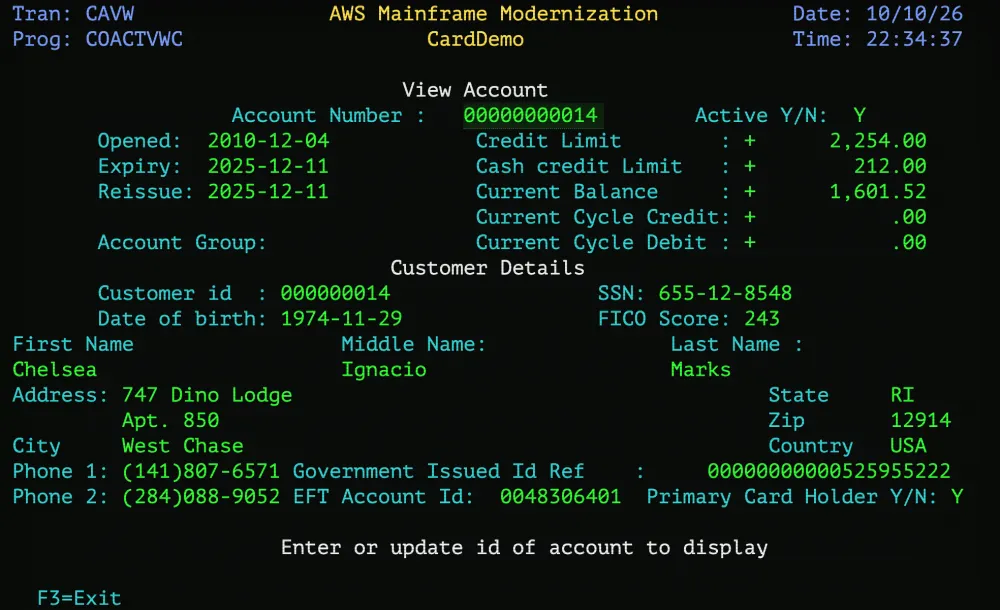Click the AWS Mainframe Modernization title
Screen dimensions: 1000x610
pyautogui.click(x=494, y=13)
